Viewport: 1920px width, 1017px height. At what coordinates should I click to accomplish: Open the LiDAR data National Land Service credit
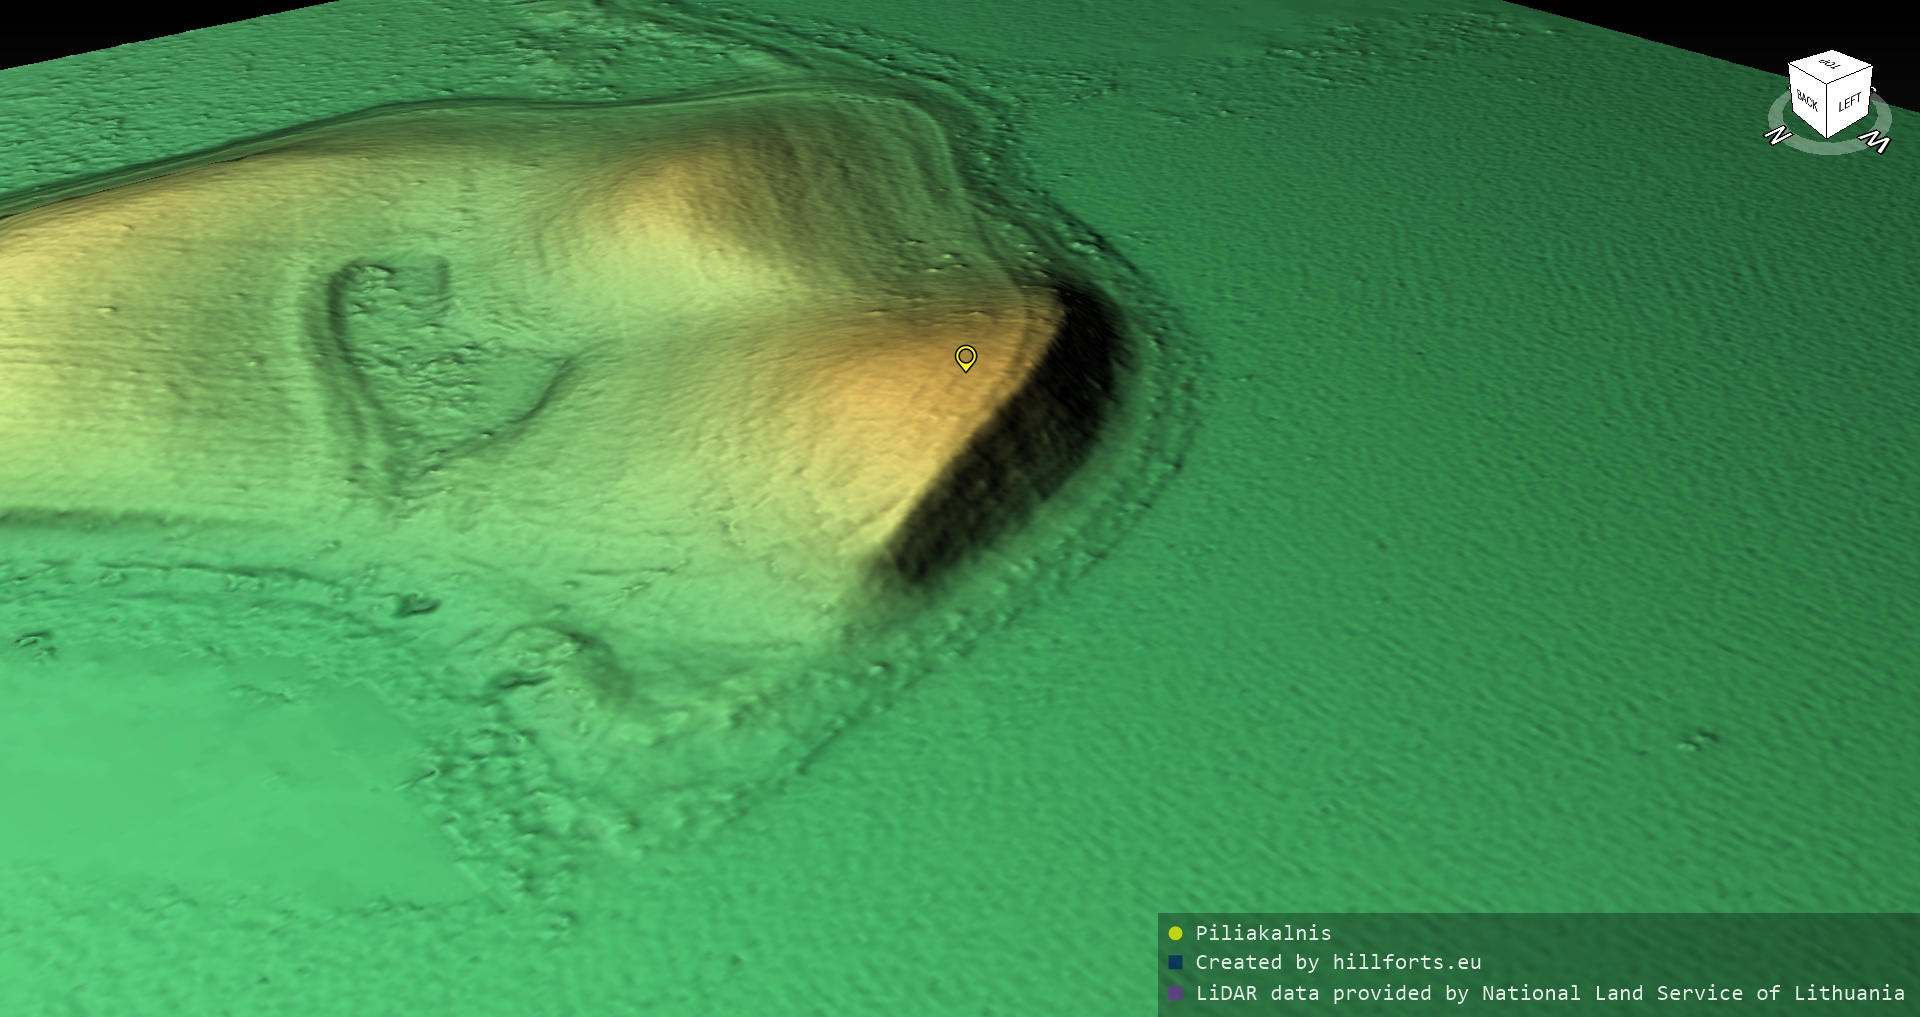click(x=1549, y=993)
